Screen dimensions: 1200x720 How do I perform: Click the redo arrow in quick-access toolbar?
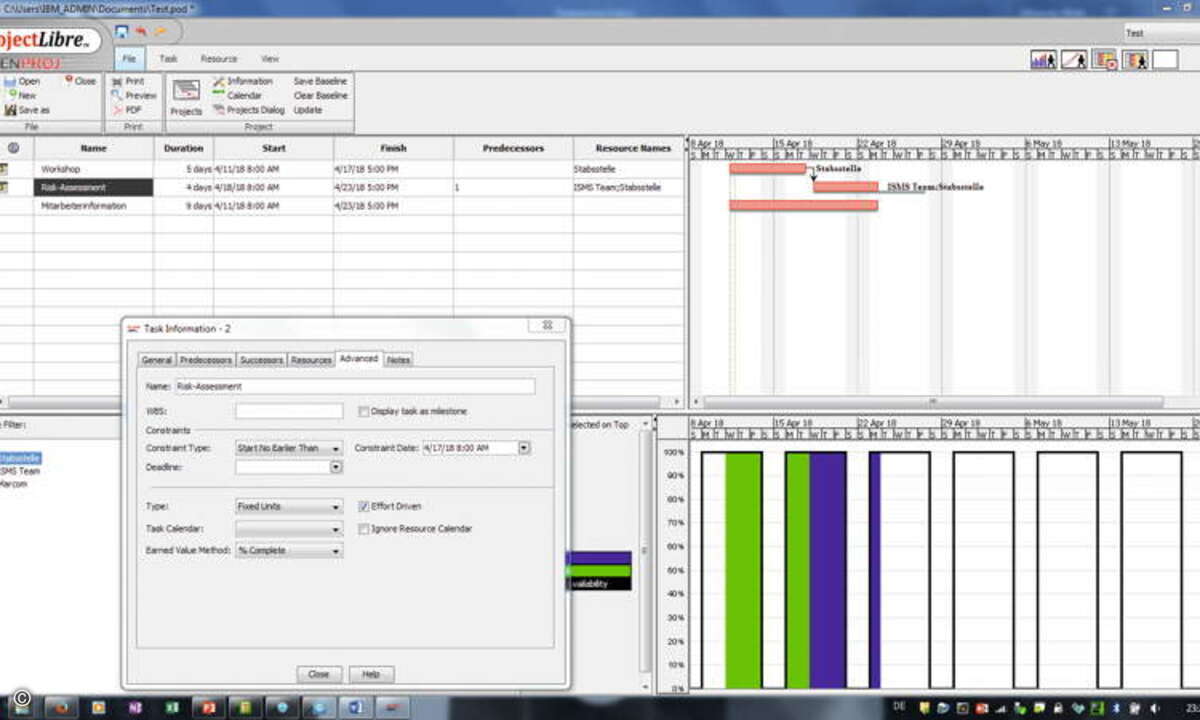(160, 32)
